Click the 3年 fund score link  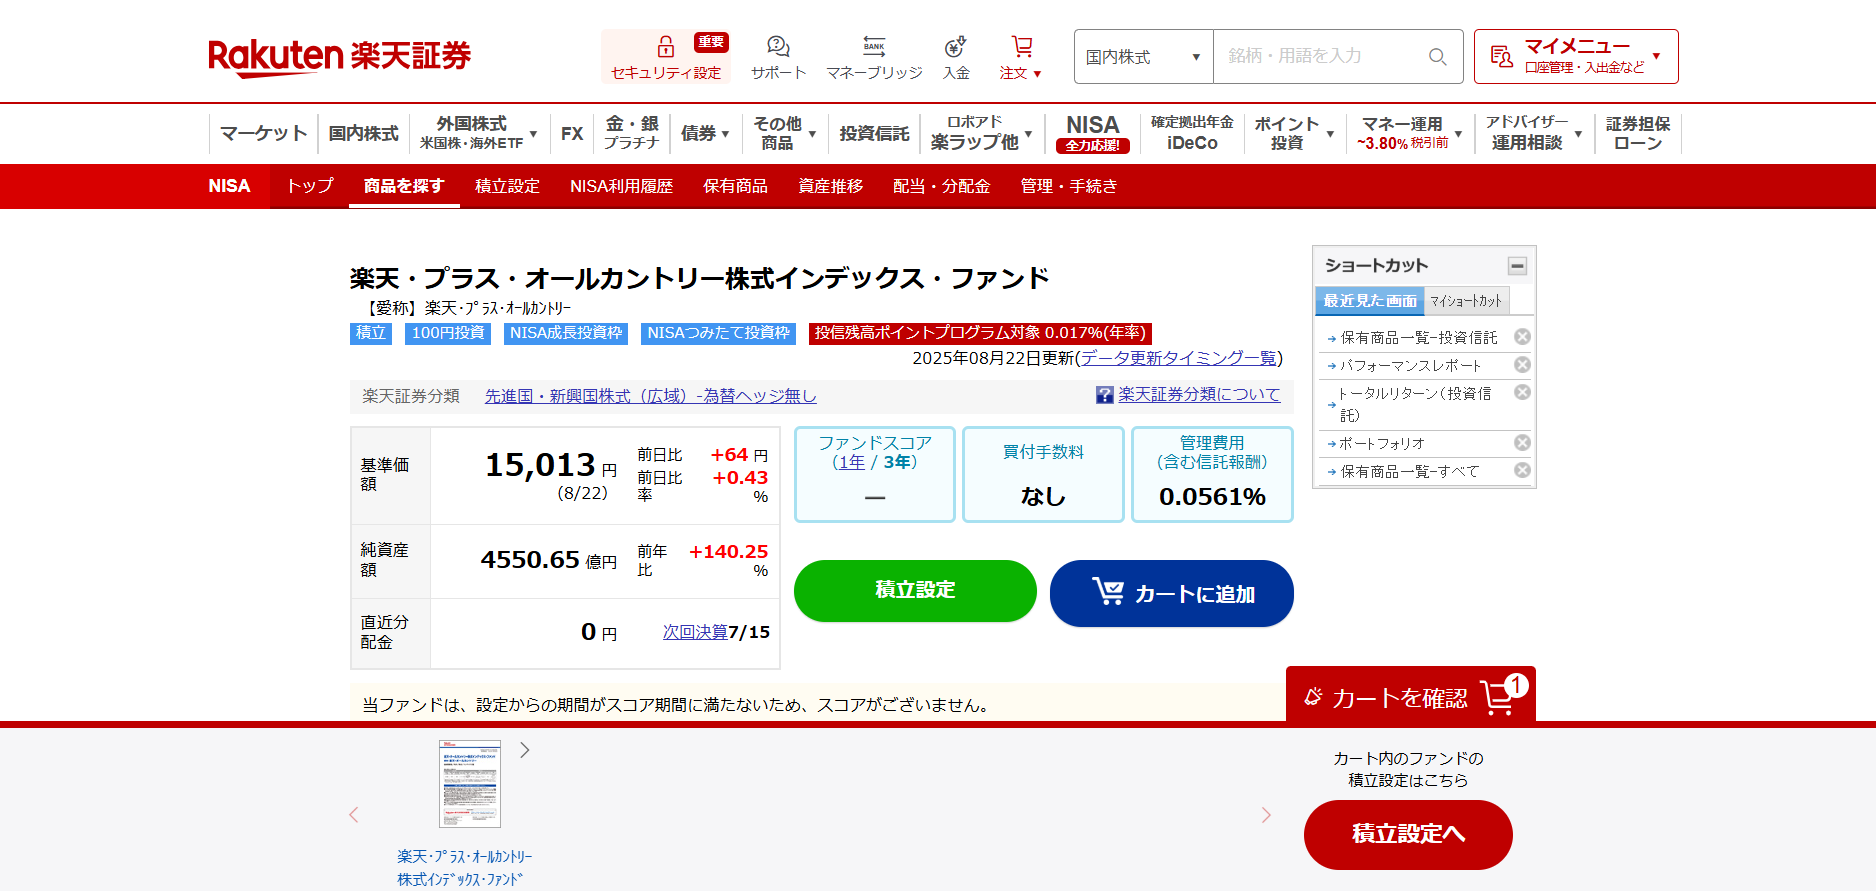pyautogui.click(x=896, y=462)
